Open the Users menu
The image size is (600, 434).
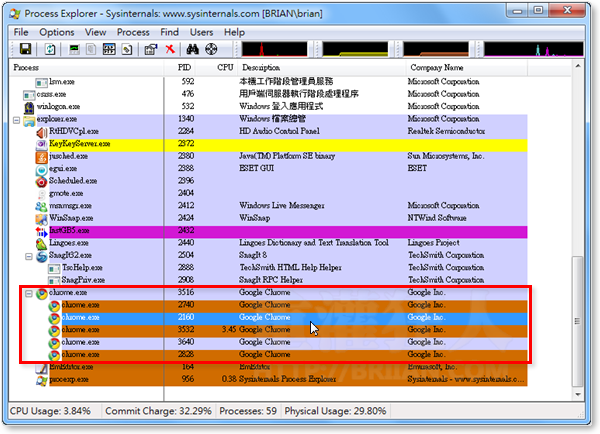pyautogui.click(x=201, y=32)
